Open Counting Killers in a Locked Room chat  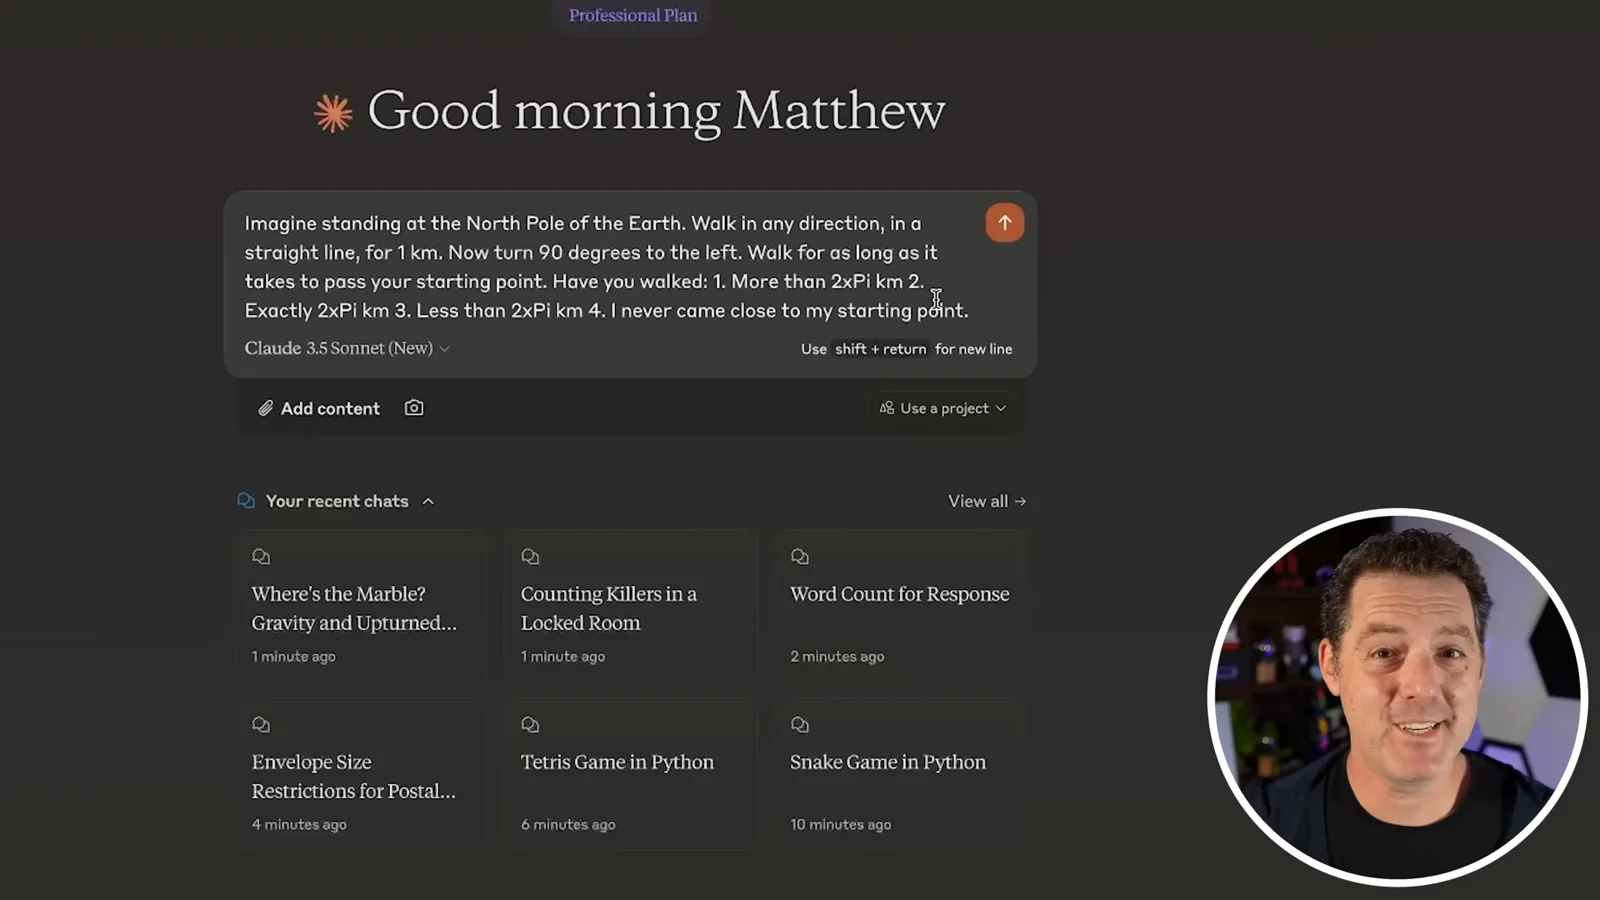point(631,606)
